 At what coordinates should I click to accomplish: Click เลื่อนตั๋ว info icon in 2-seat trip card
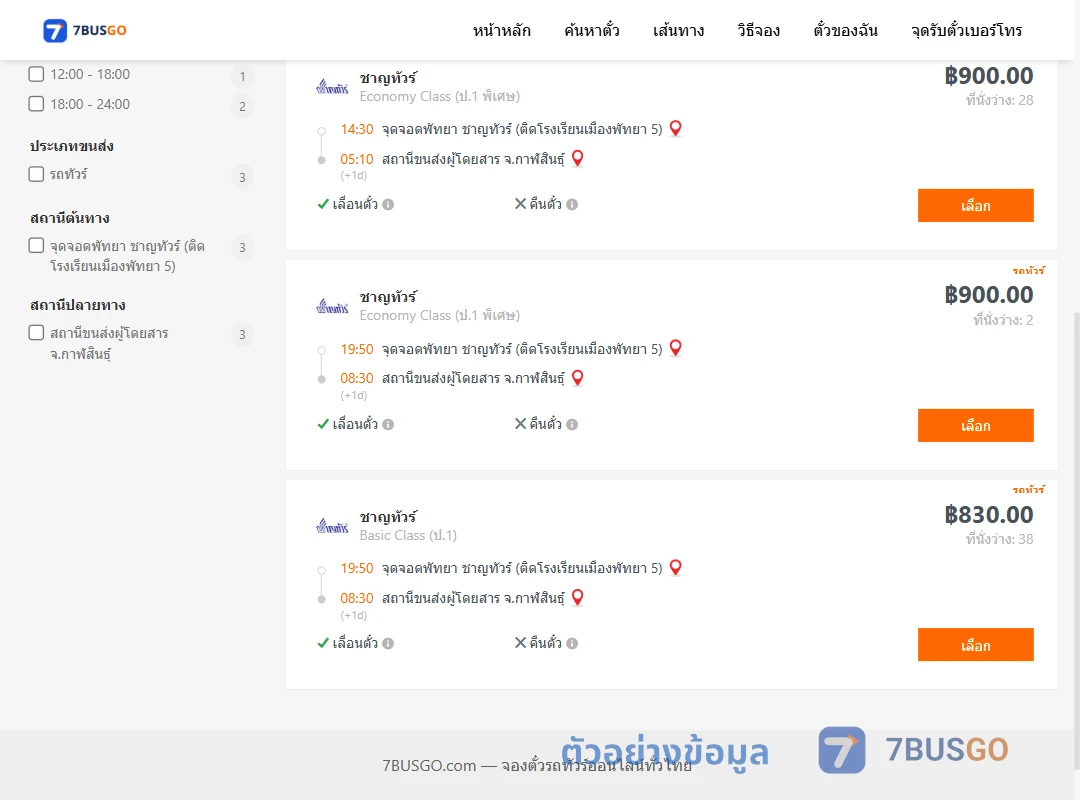click(388, 424)
